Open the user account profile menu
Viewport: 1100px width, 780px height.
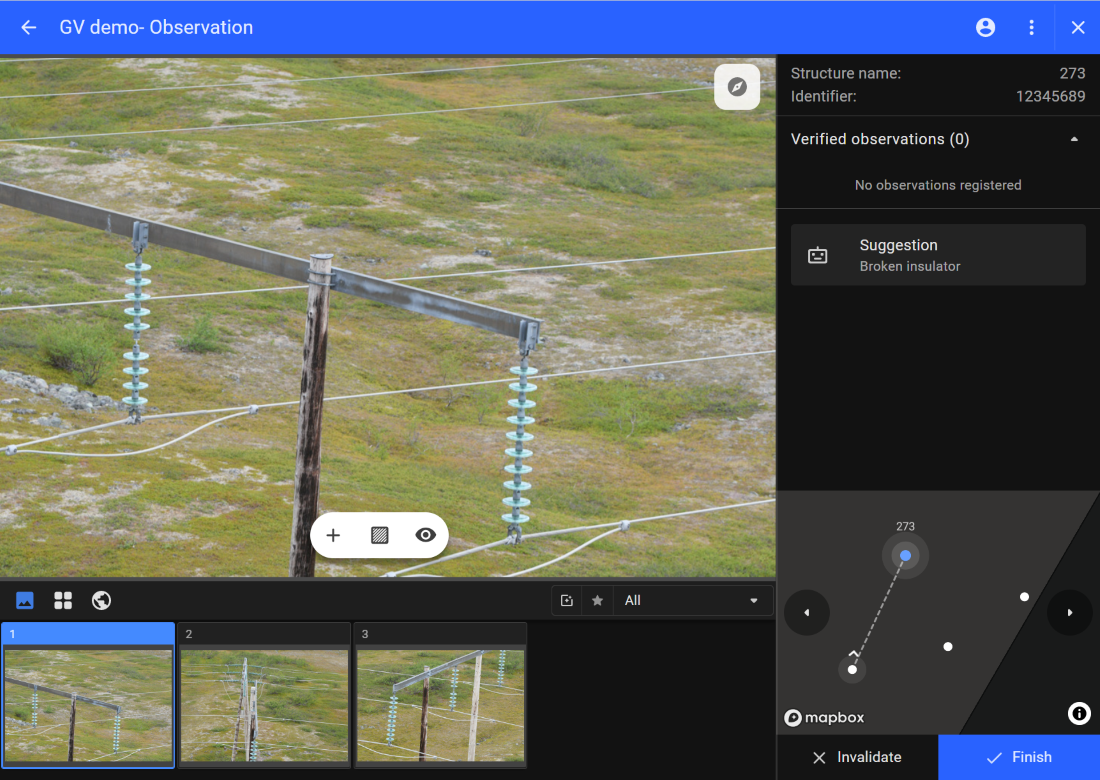tap(985, 27)
